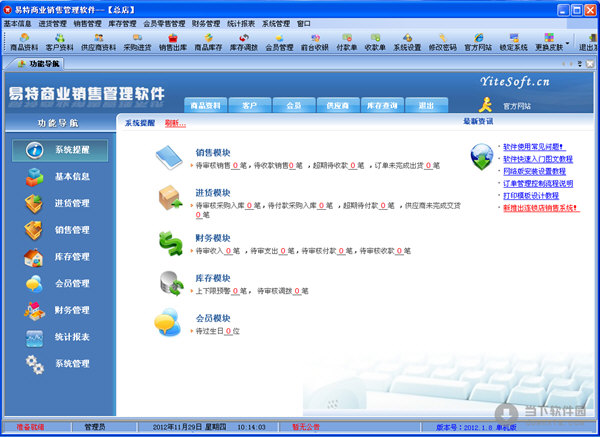The height and width of the screenshot is (437, 600).
Task: Click the 客户 banner tab
Action: point(250,105)
